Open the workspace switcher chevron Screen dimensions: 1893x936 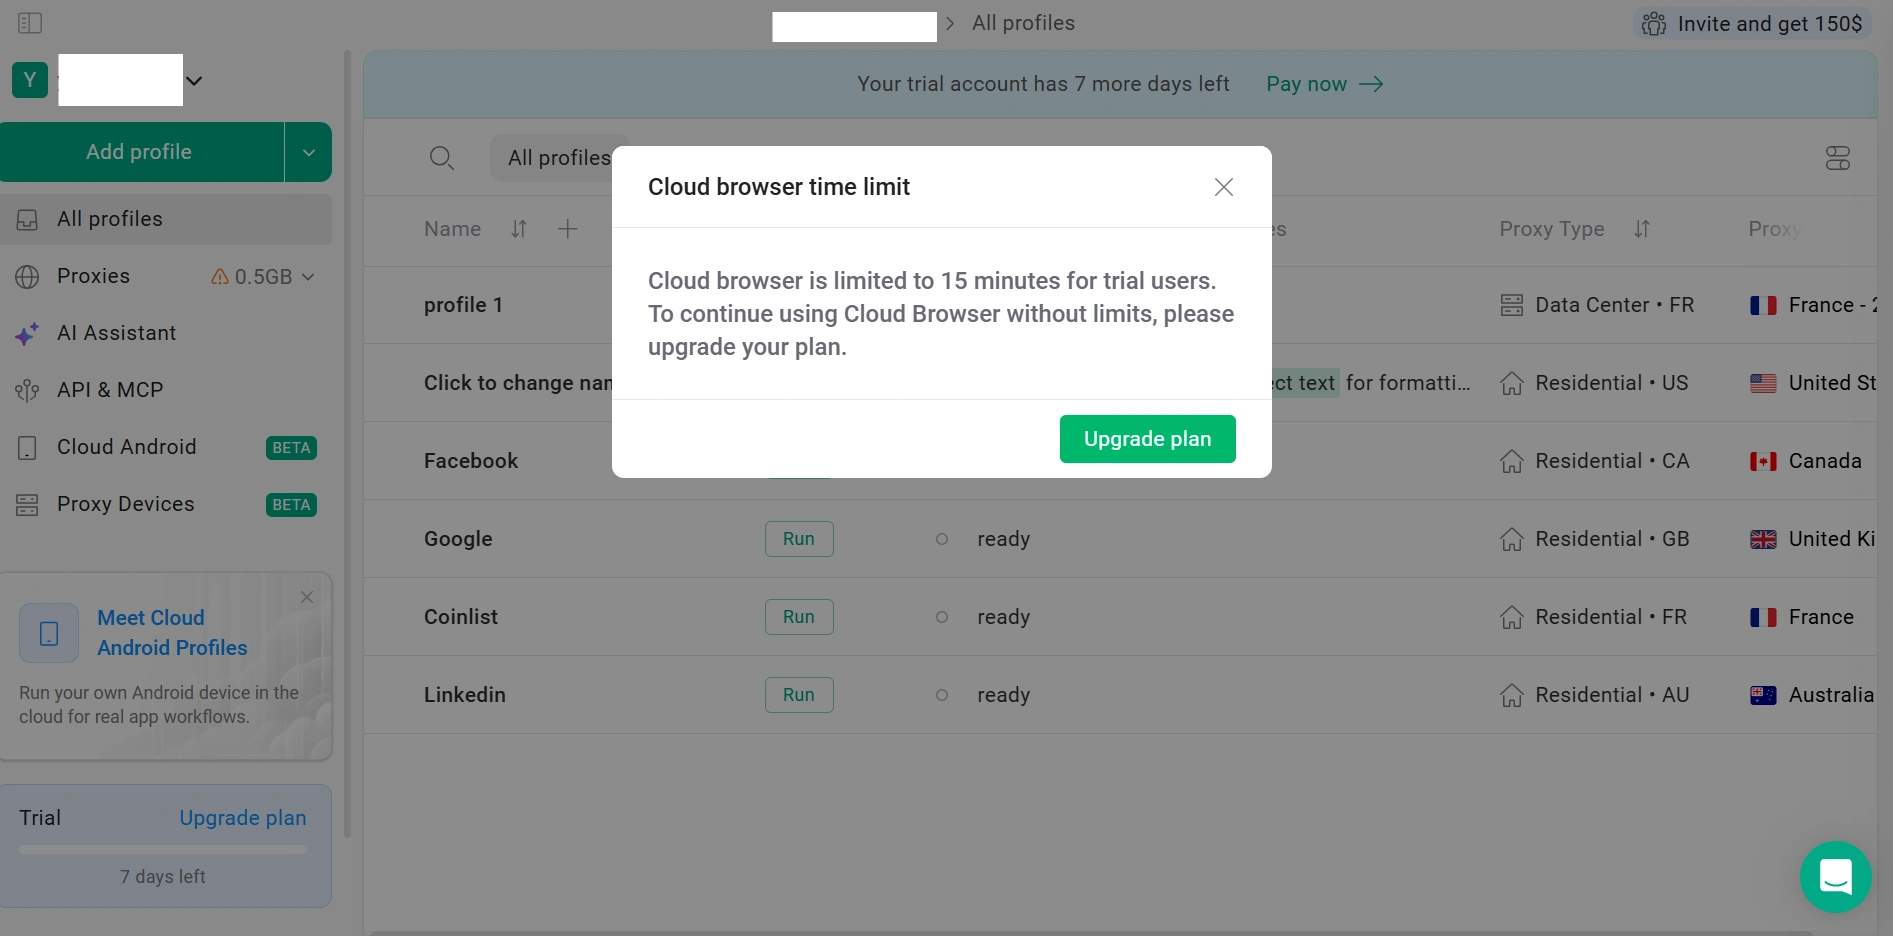tap(194, 81)
